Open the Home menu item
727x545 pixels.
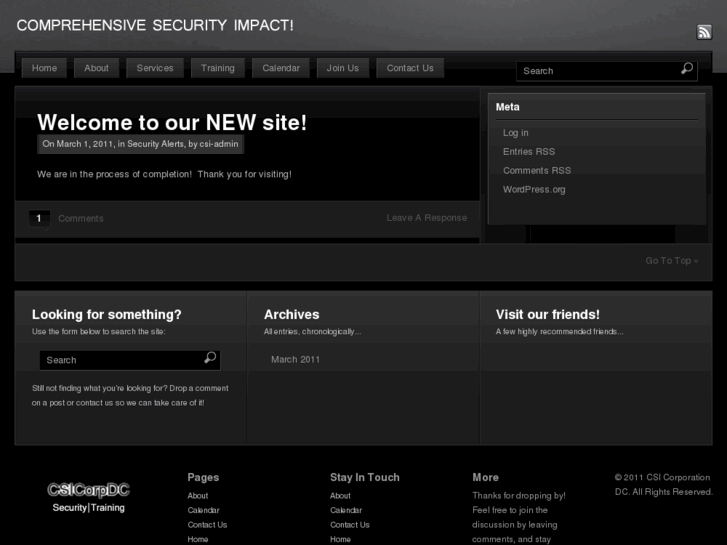(45, 68)
